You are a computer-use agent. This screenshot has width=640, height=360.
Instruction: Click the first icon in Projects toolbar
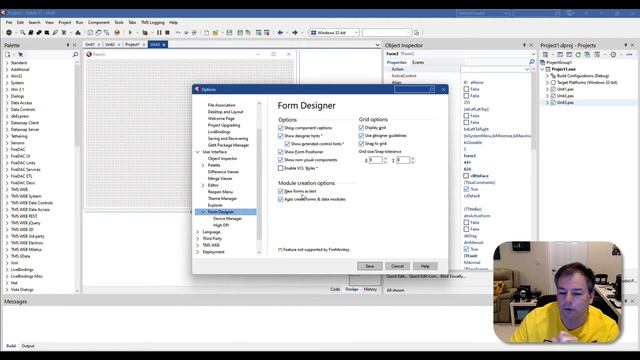[545, 54]
